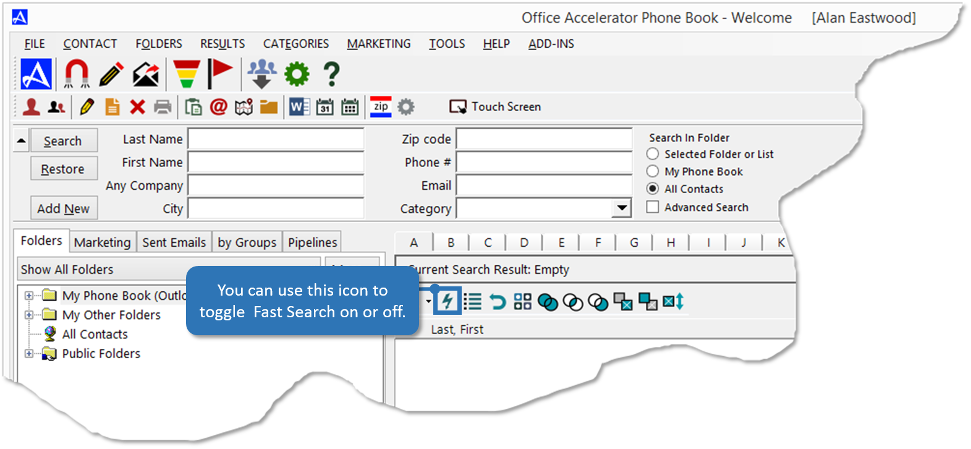Select All Contacts in the folder tree
The width and height of the screenshot is (971, 449).
[x=95, y=334]
